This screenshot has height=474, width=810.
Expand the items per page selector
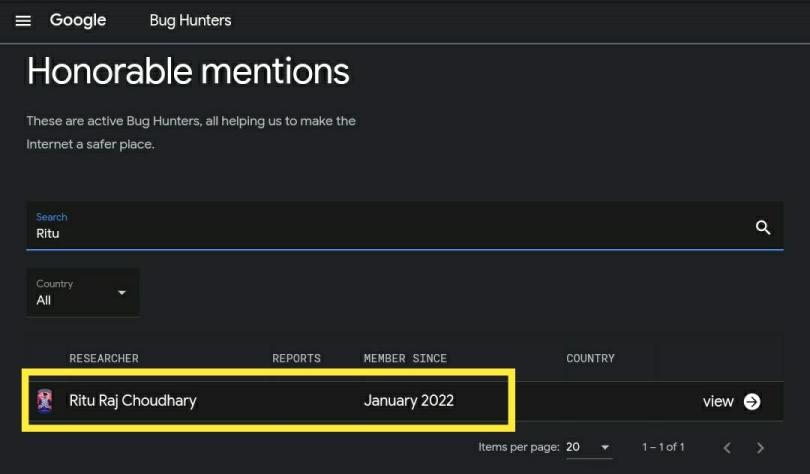[589, 447]
